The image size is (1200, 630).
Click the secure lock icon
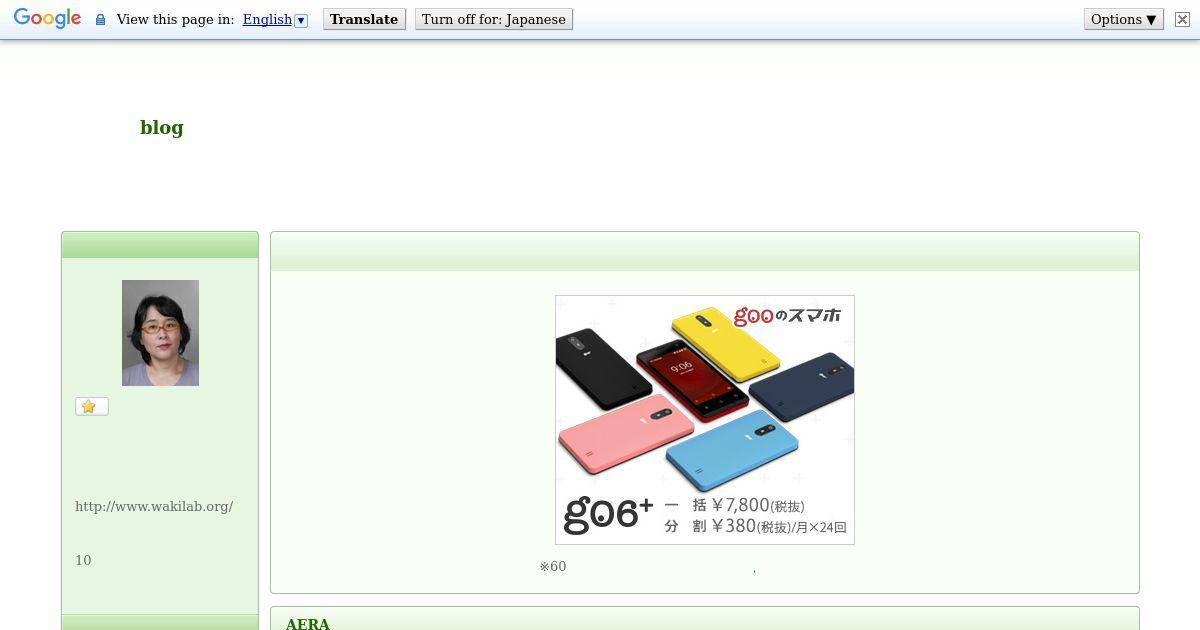click(x=100, y=19)
